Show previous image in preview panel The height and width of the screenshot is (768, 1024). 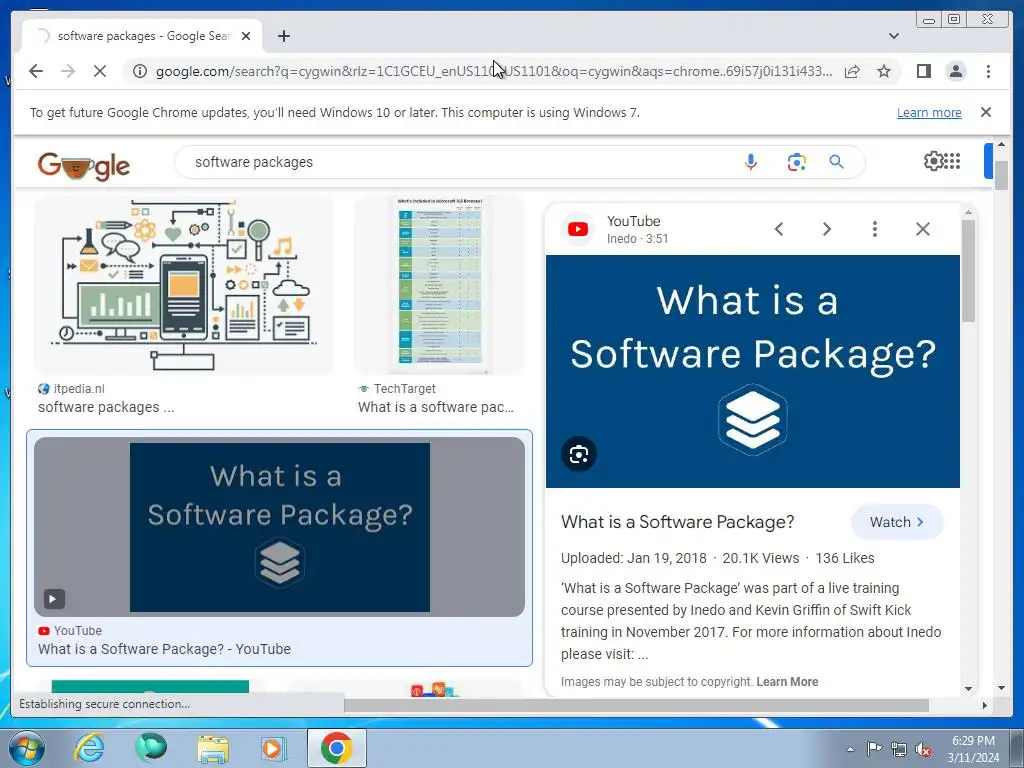[x=778, y=229]
